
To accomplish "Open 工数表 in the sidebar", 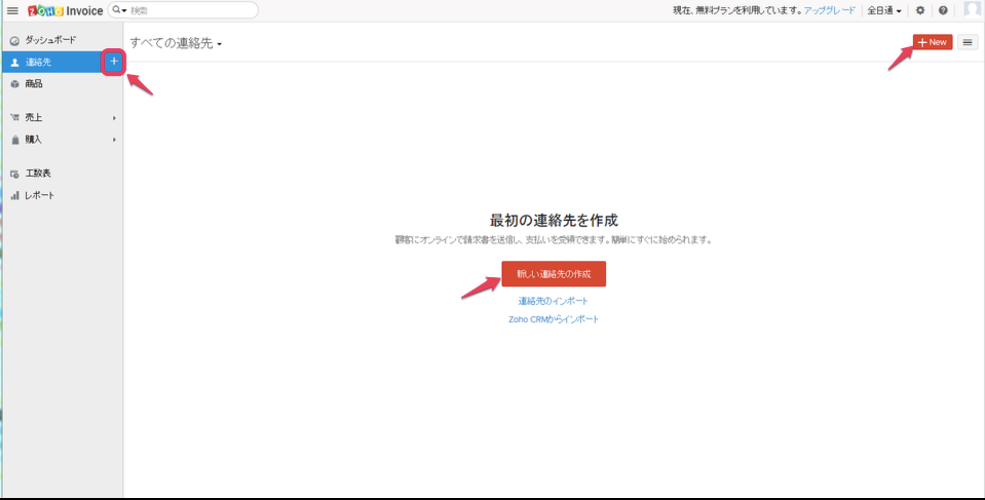I will pyautogui.click(x=38, y=173).
